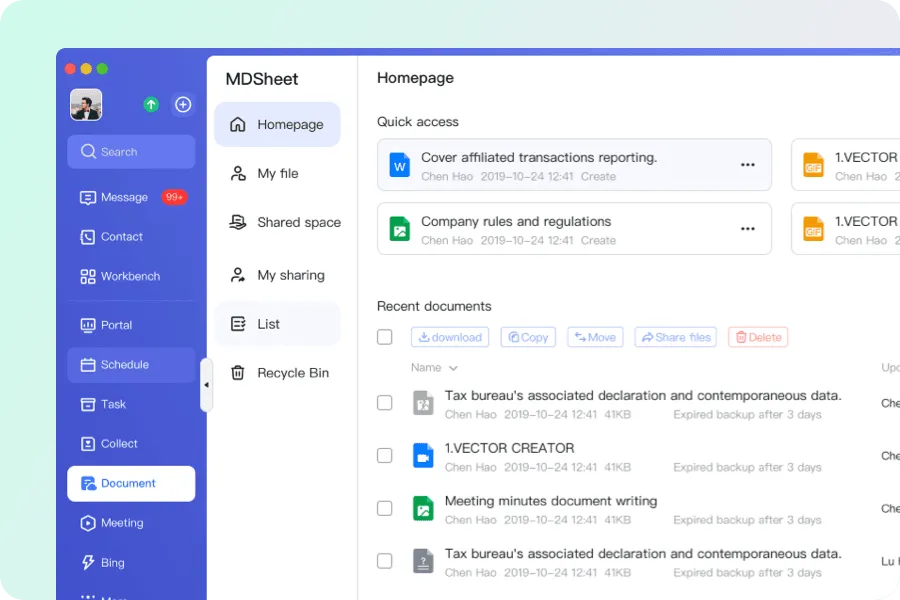Click the green image icon of Meeting minutes
This screenshot has width=900, height=600.
(x=423, y=509)
